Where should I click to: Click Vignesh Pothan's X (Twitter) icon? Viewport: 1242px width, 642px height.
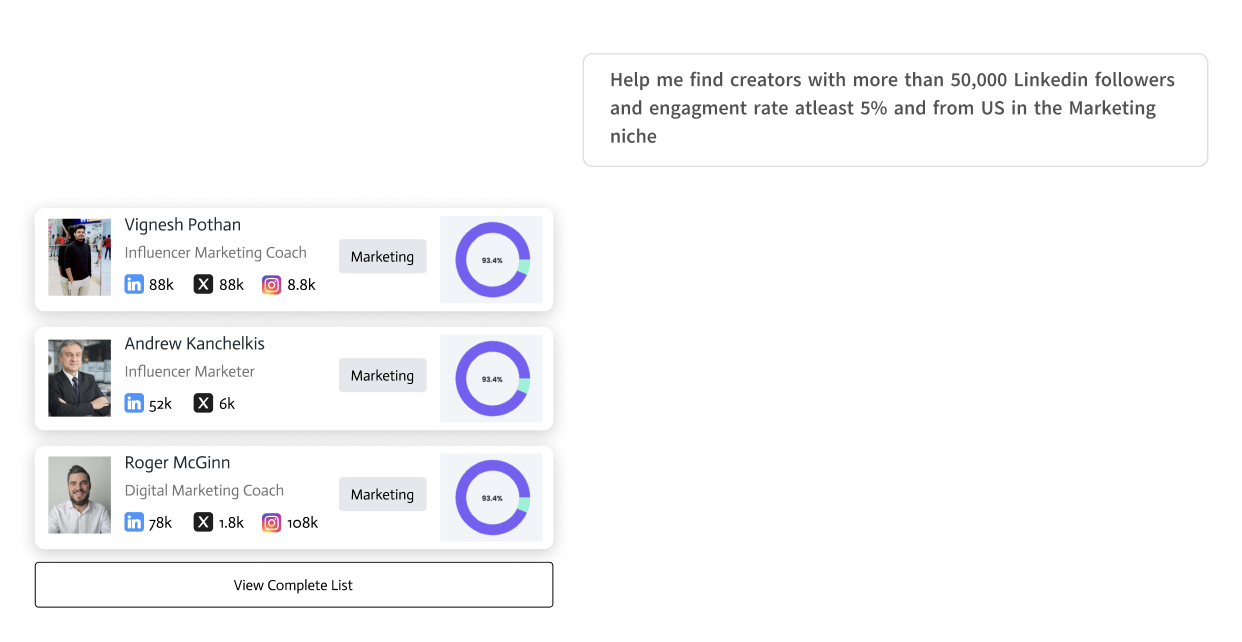tap(203, 284)
